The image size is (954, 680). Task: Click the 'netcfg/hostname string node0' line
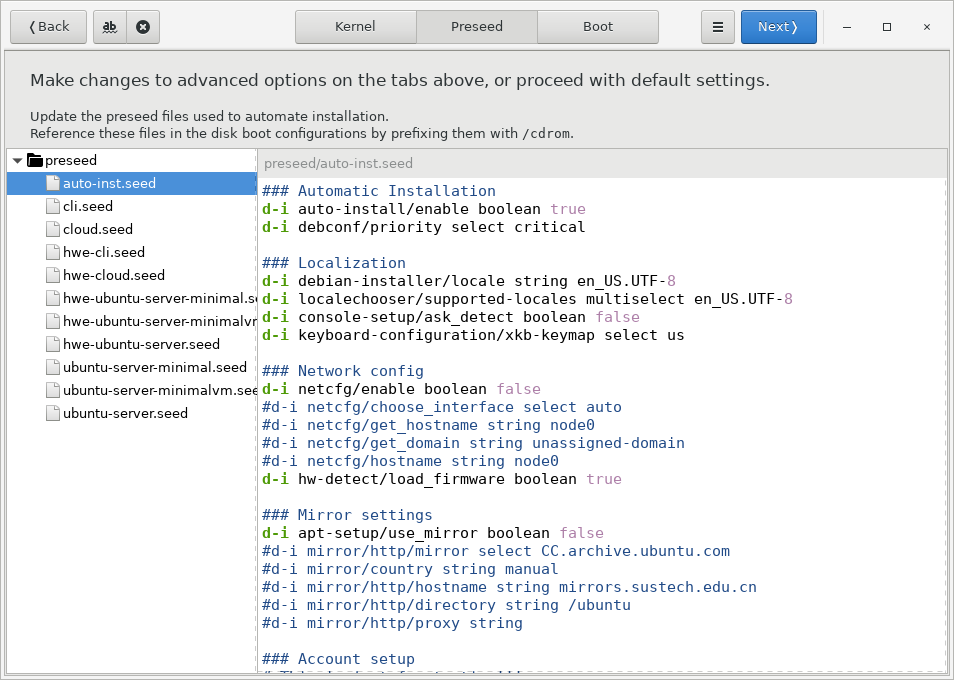point(410,461)
